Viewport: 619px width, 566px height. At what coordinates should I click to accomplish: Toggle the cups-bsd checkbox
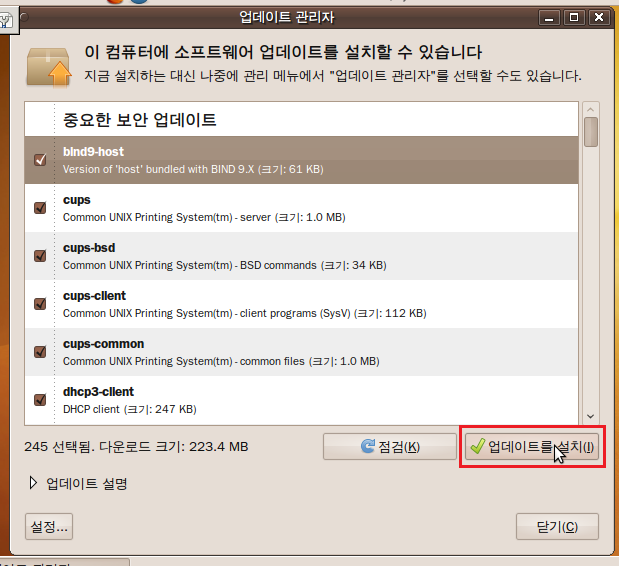[40, 256]
